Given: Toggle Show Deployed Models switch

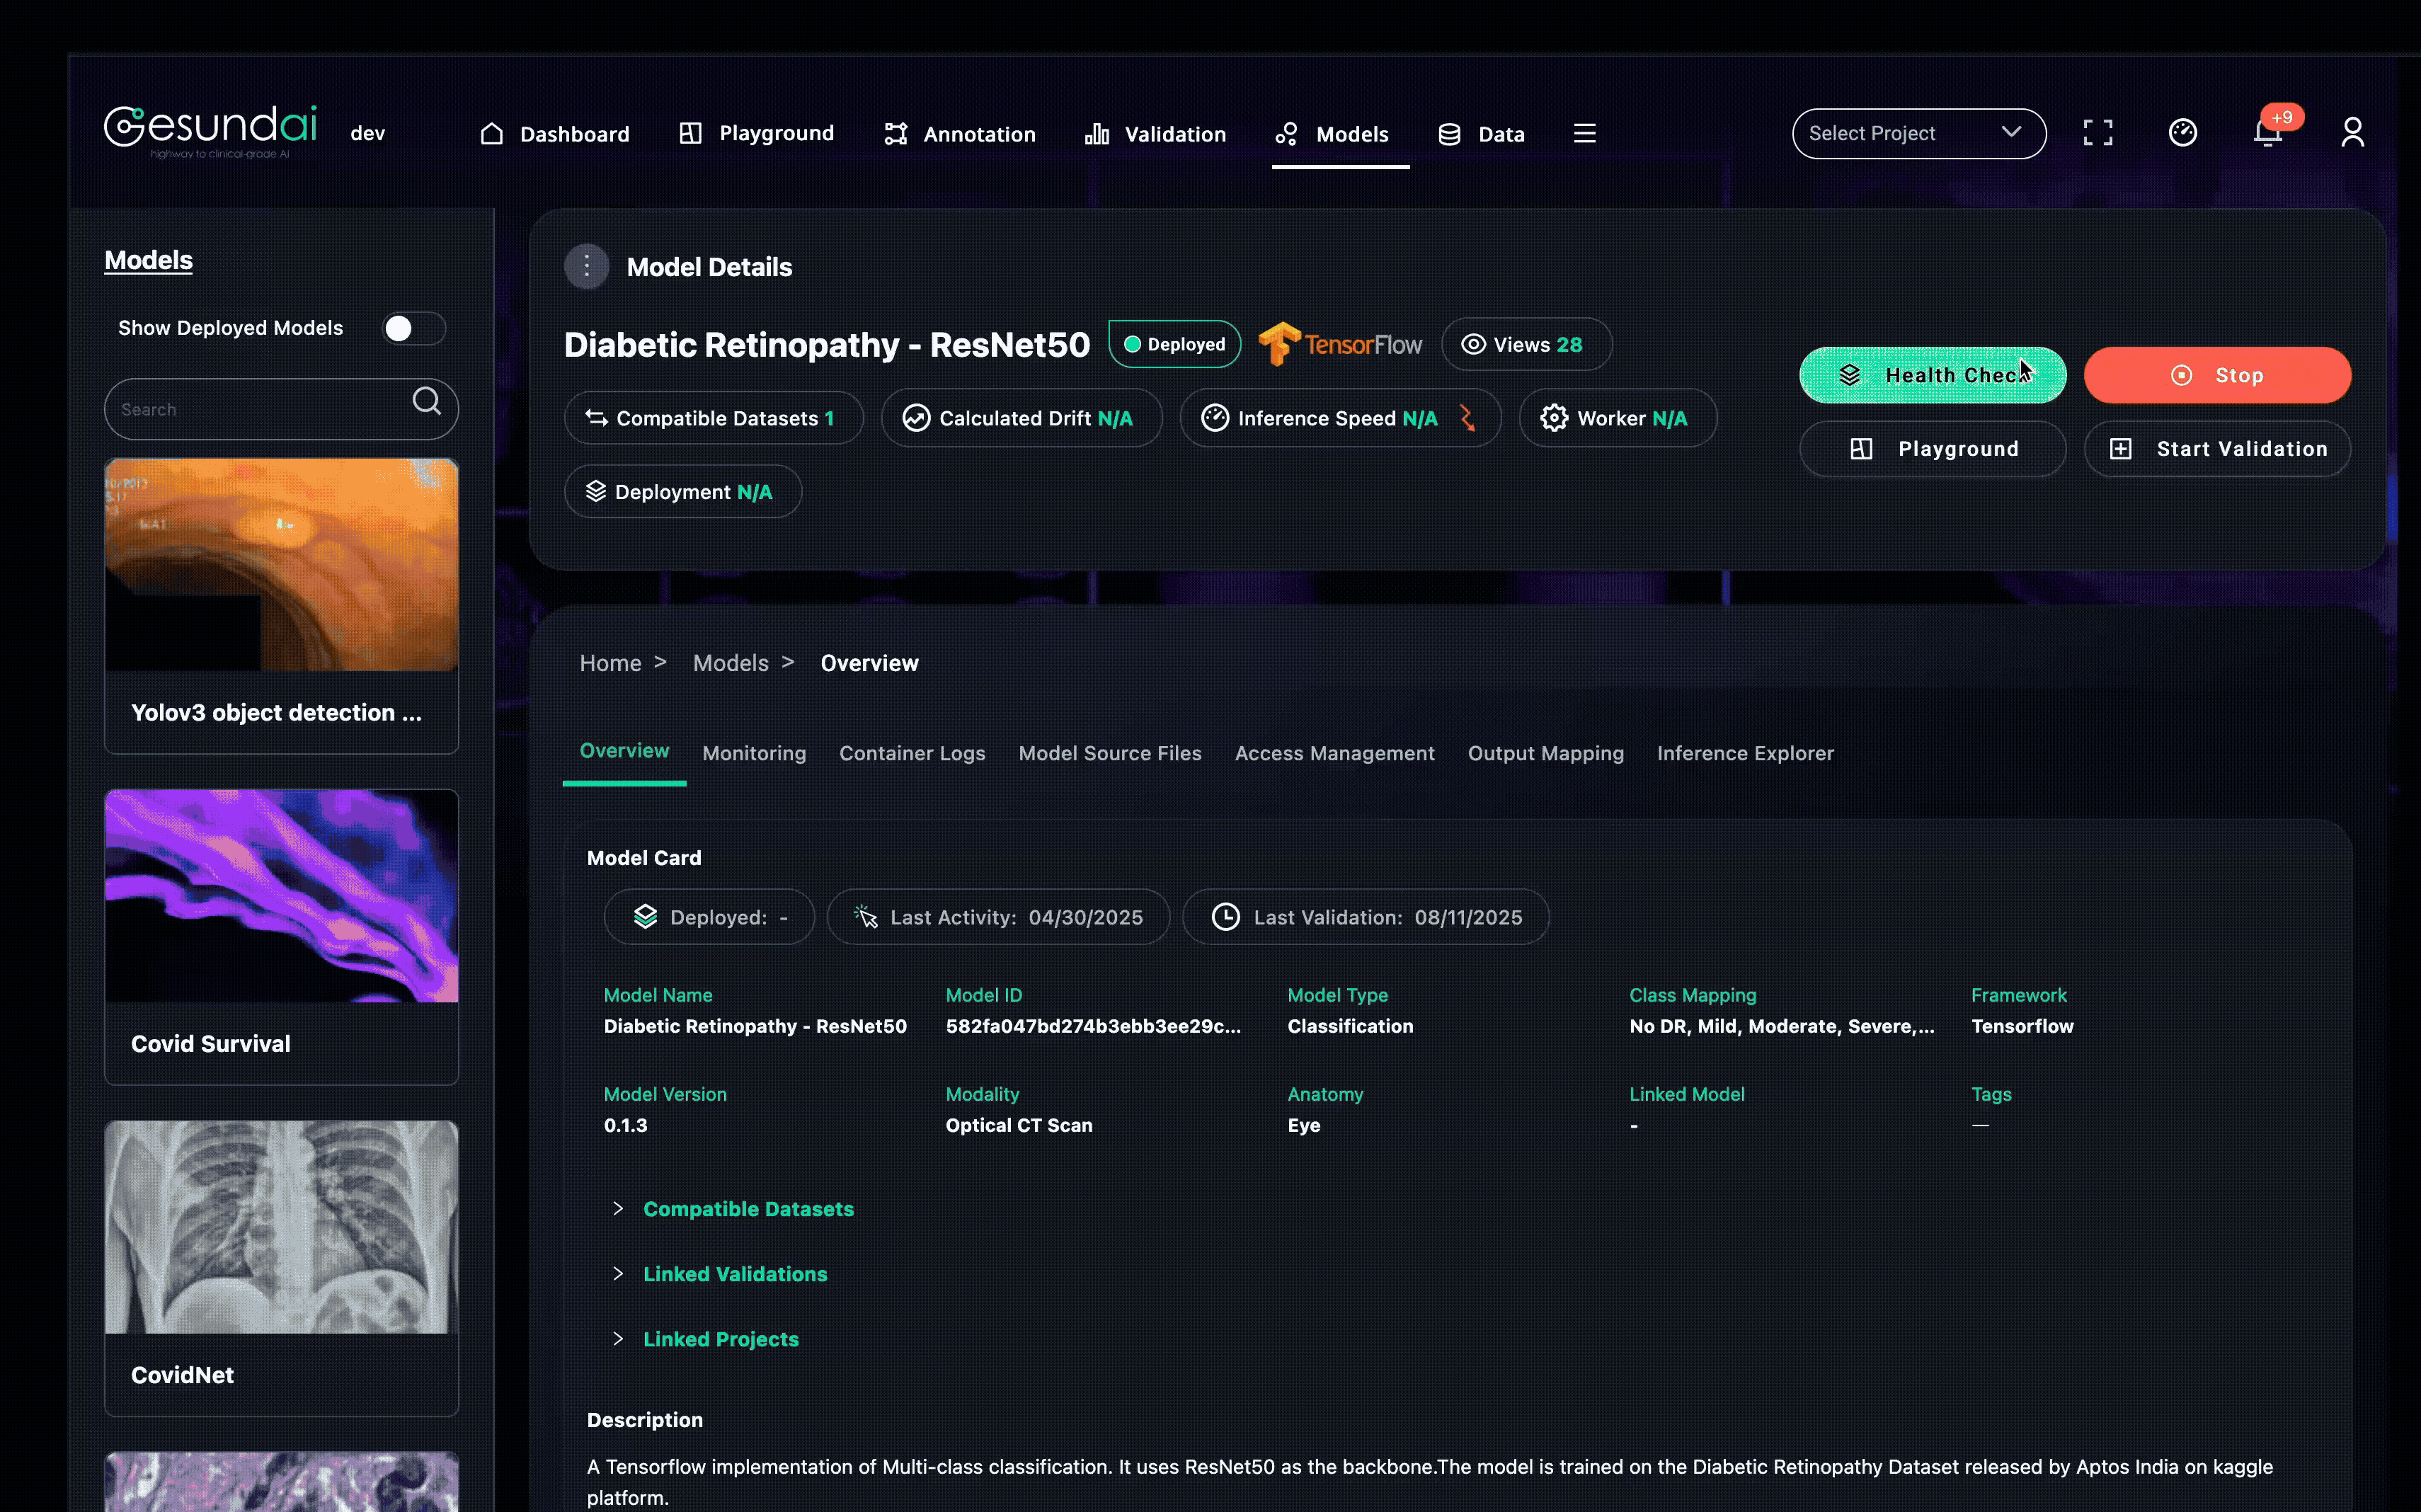Looking at the screenshot, I should (x=413, y=328).
